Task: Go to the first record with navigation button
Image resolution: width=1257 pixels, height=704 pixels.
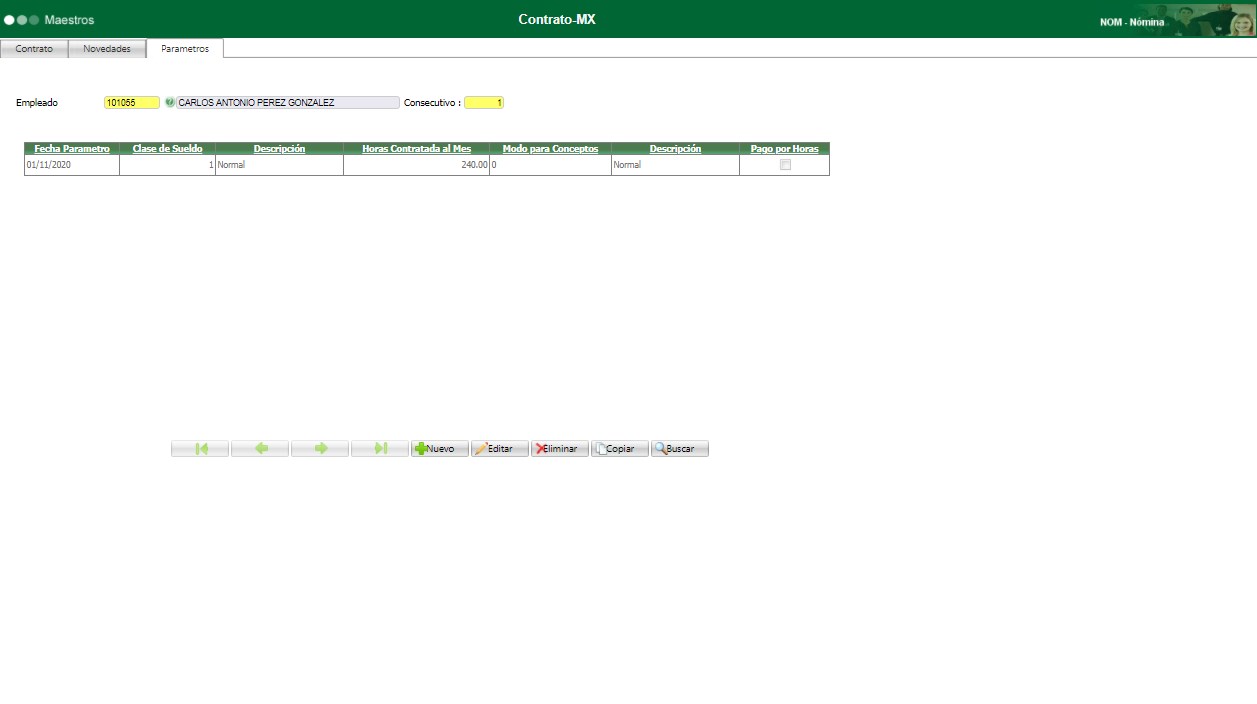Action: (200, 449)
